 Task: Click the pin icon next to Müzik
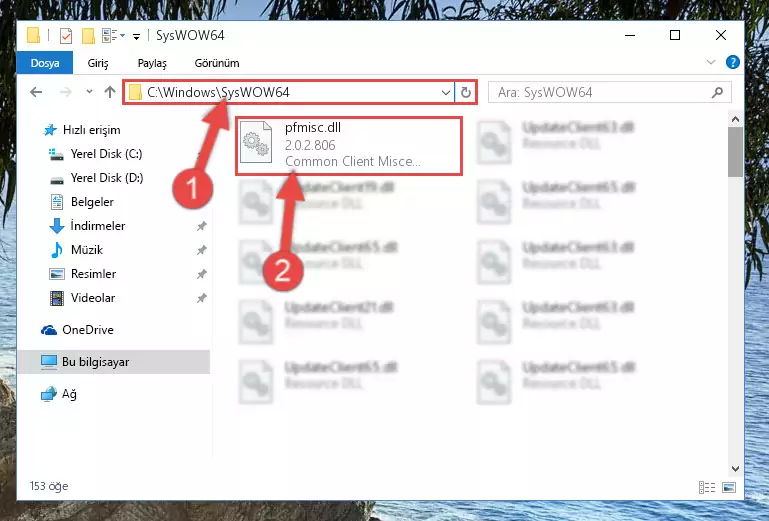pos(202,250)
